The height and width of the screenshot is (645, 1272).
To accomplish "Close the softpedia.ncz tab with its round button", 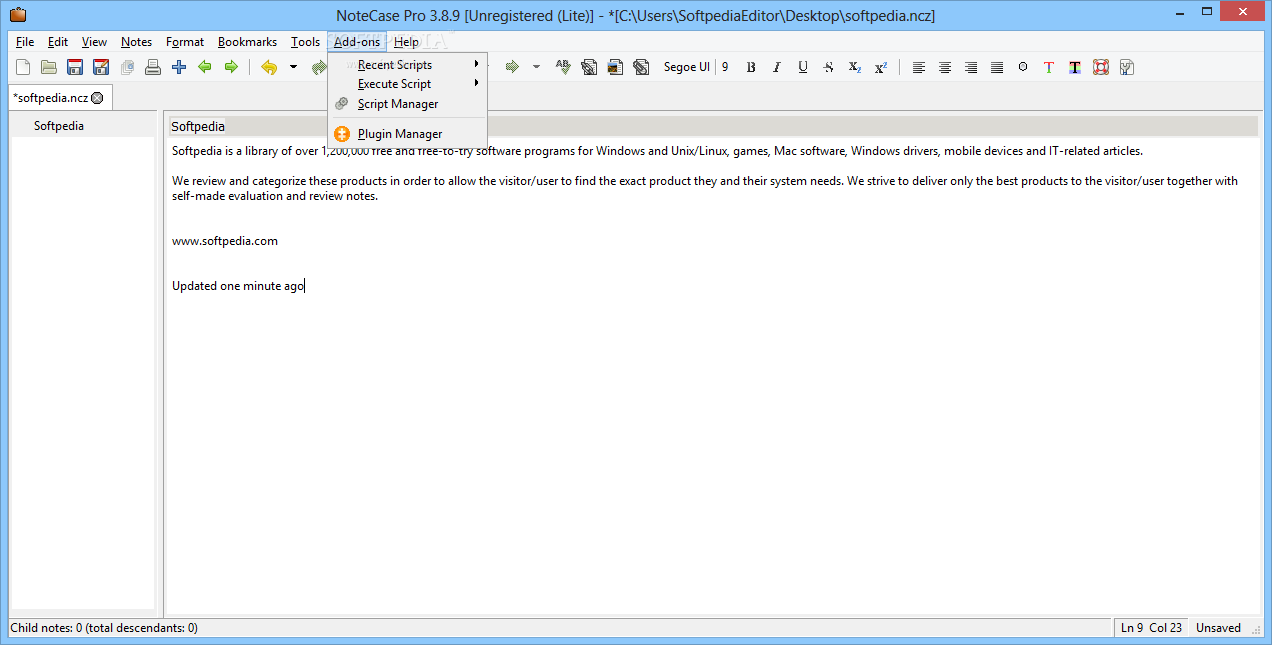I will tap(97, 98).
